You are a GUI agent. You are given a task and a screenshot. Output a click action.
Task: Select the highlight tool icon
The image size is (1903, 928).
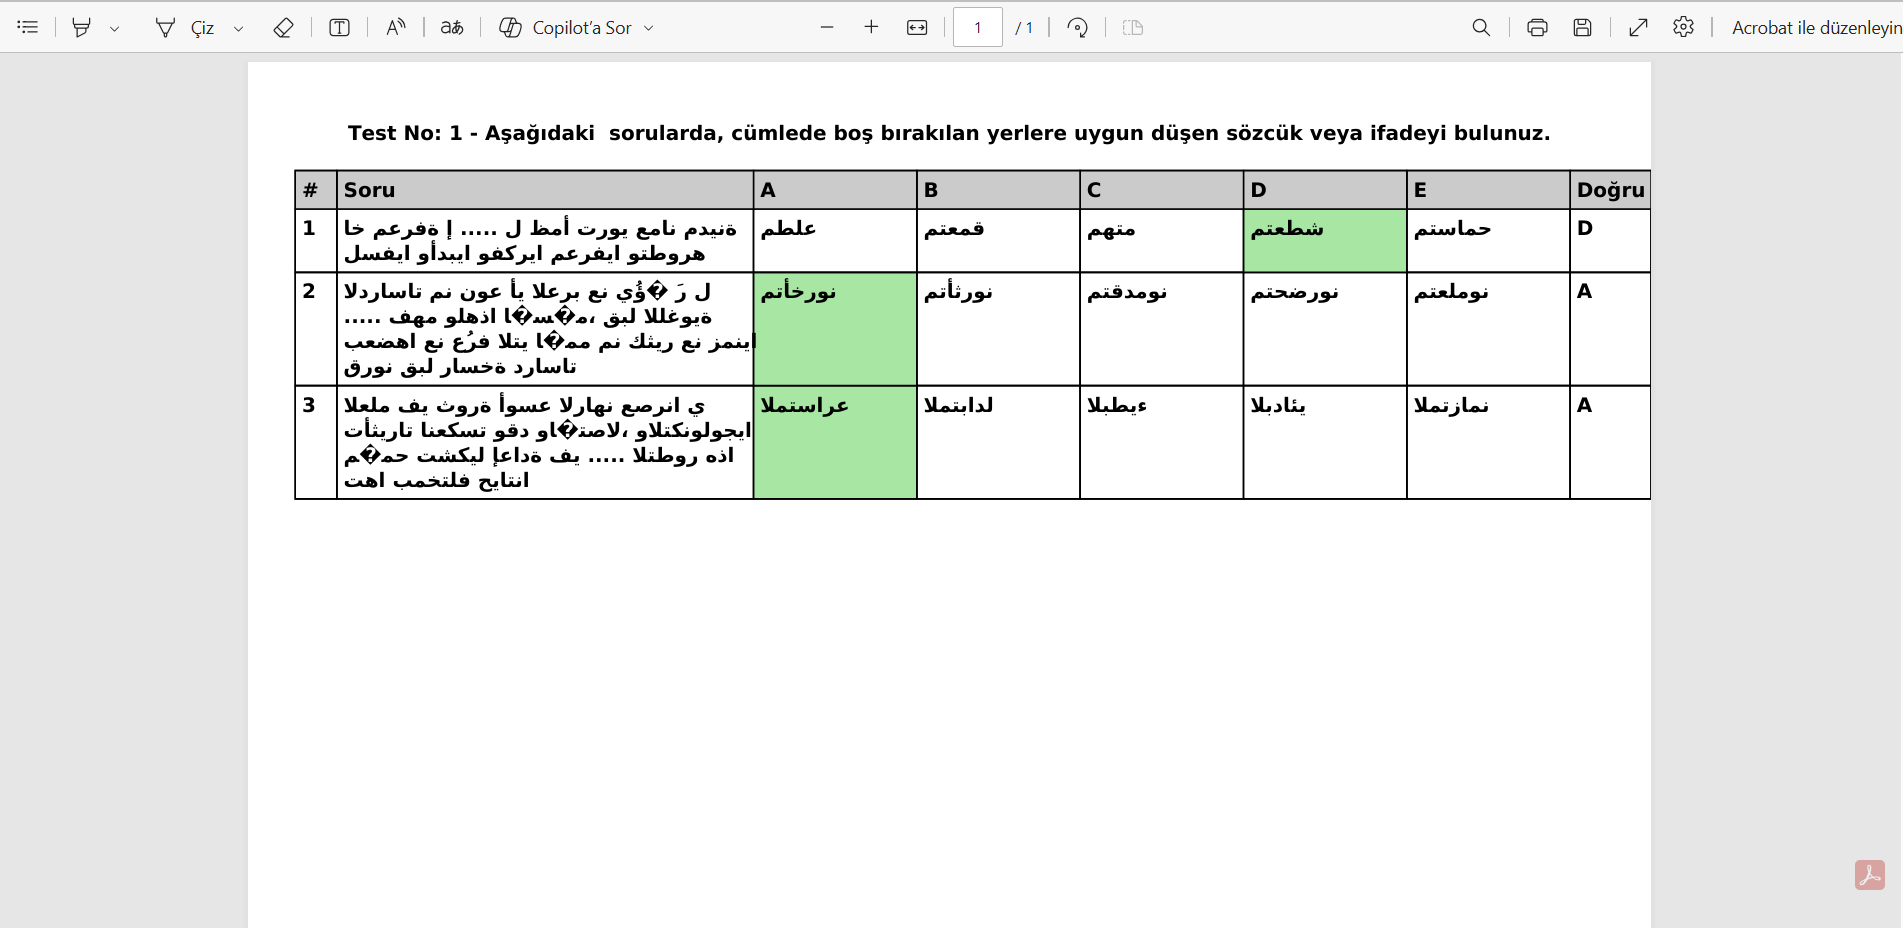(x=81, y=27)
